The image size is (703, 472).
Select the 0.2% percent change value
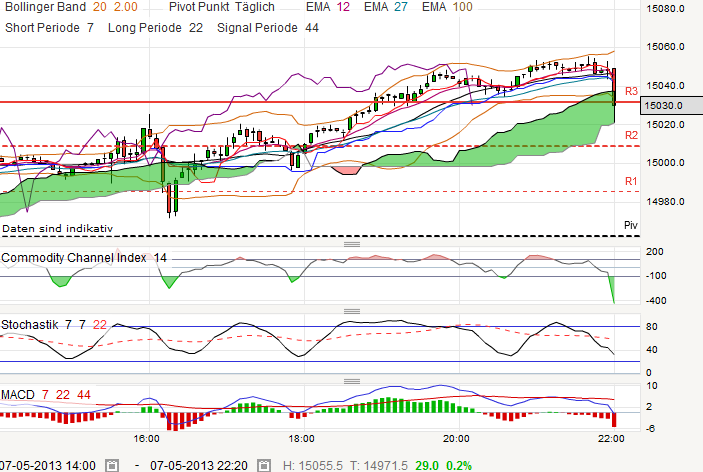coord(459,466)
